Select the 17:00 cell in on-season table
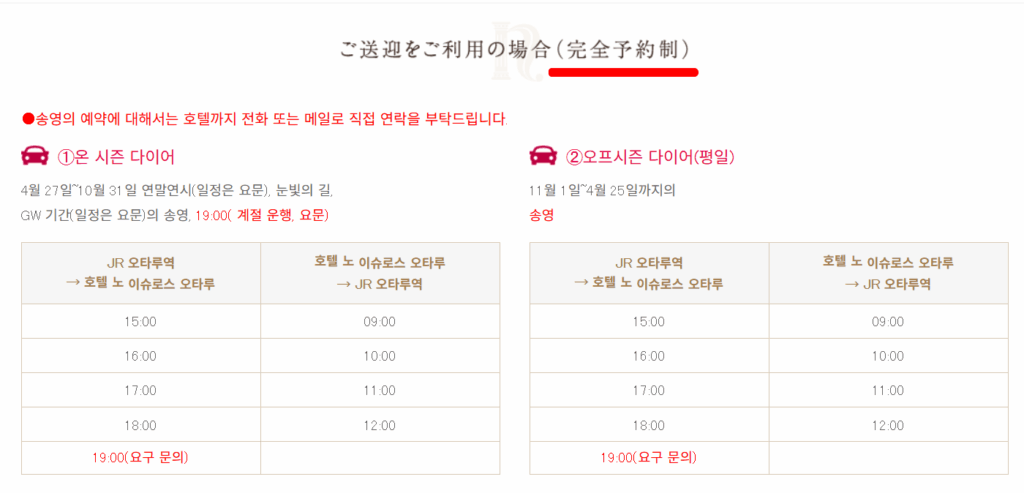The width and height of the screenshot is (1024, 493). point(140,391)
